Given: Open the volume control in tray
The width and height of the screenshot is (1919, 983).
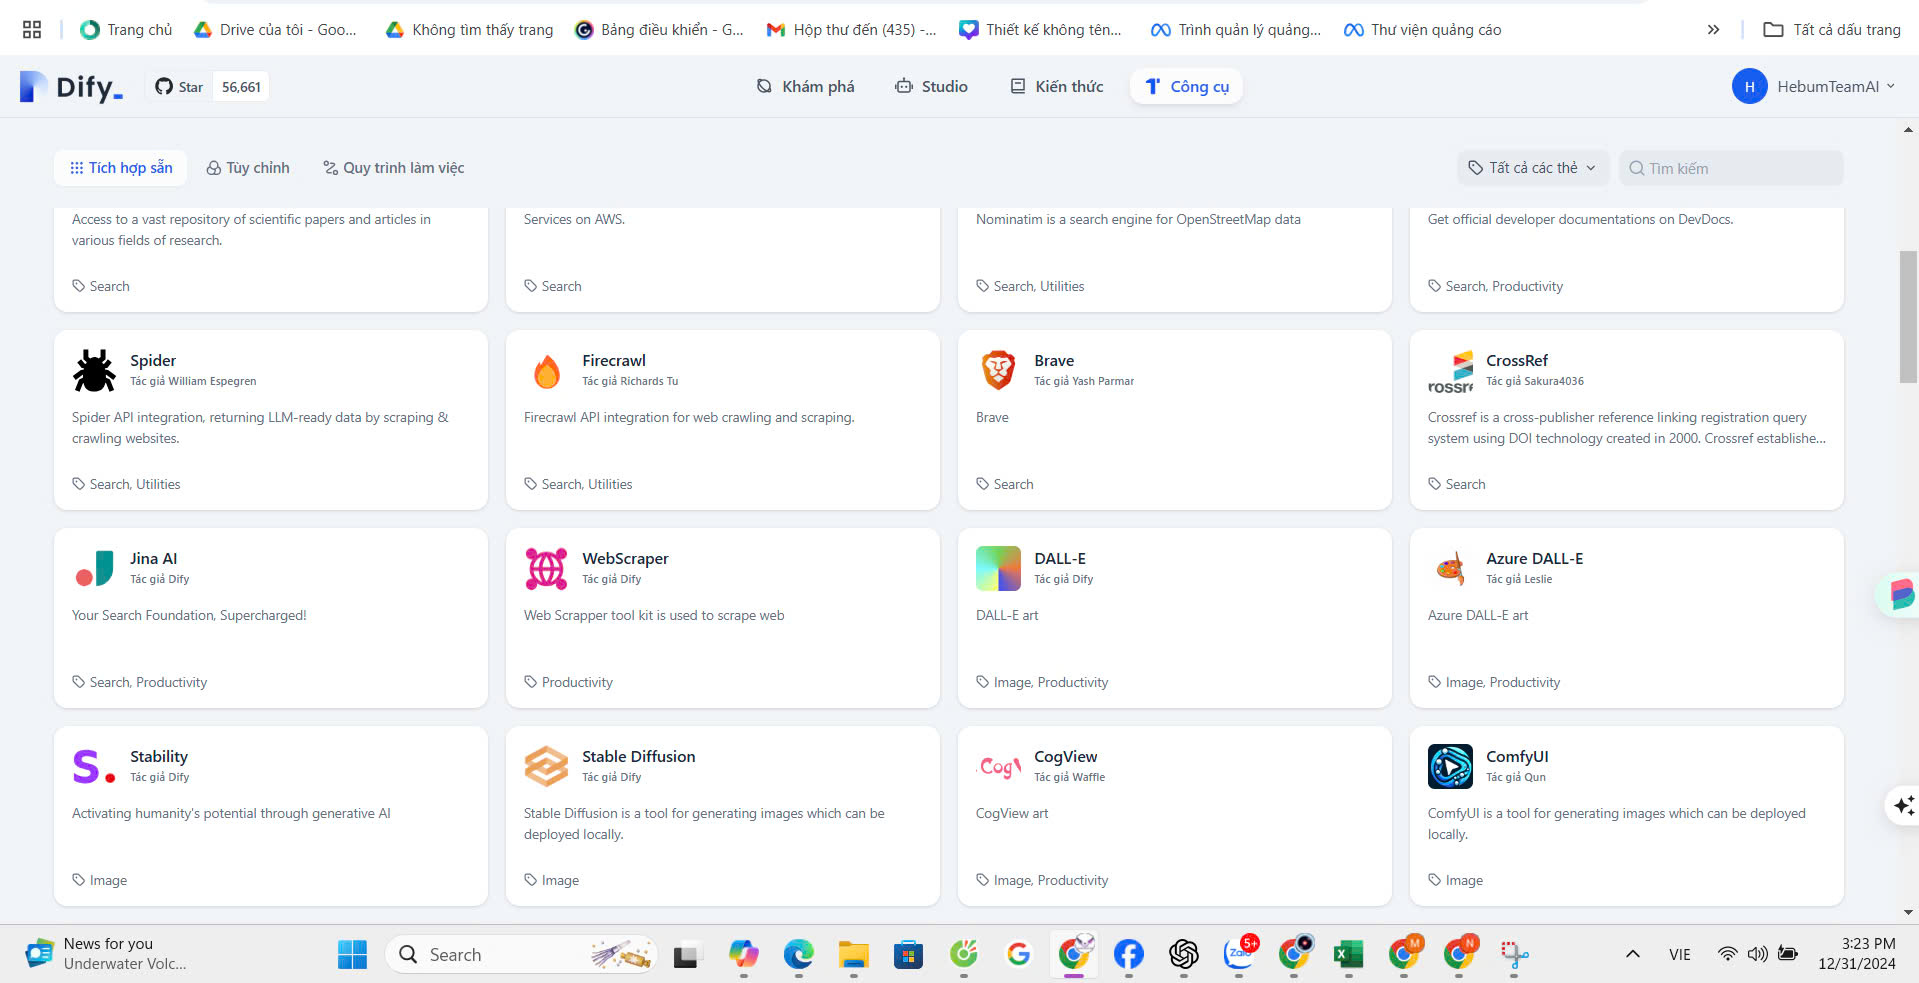Looking at the screenshot, I should coord(1757,954).
